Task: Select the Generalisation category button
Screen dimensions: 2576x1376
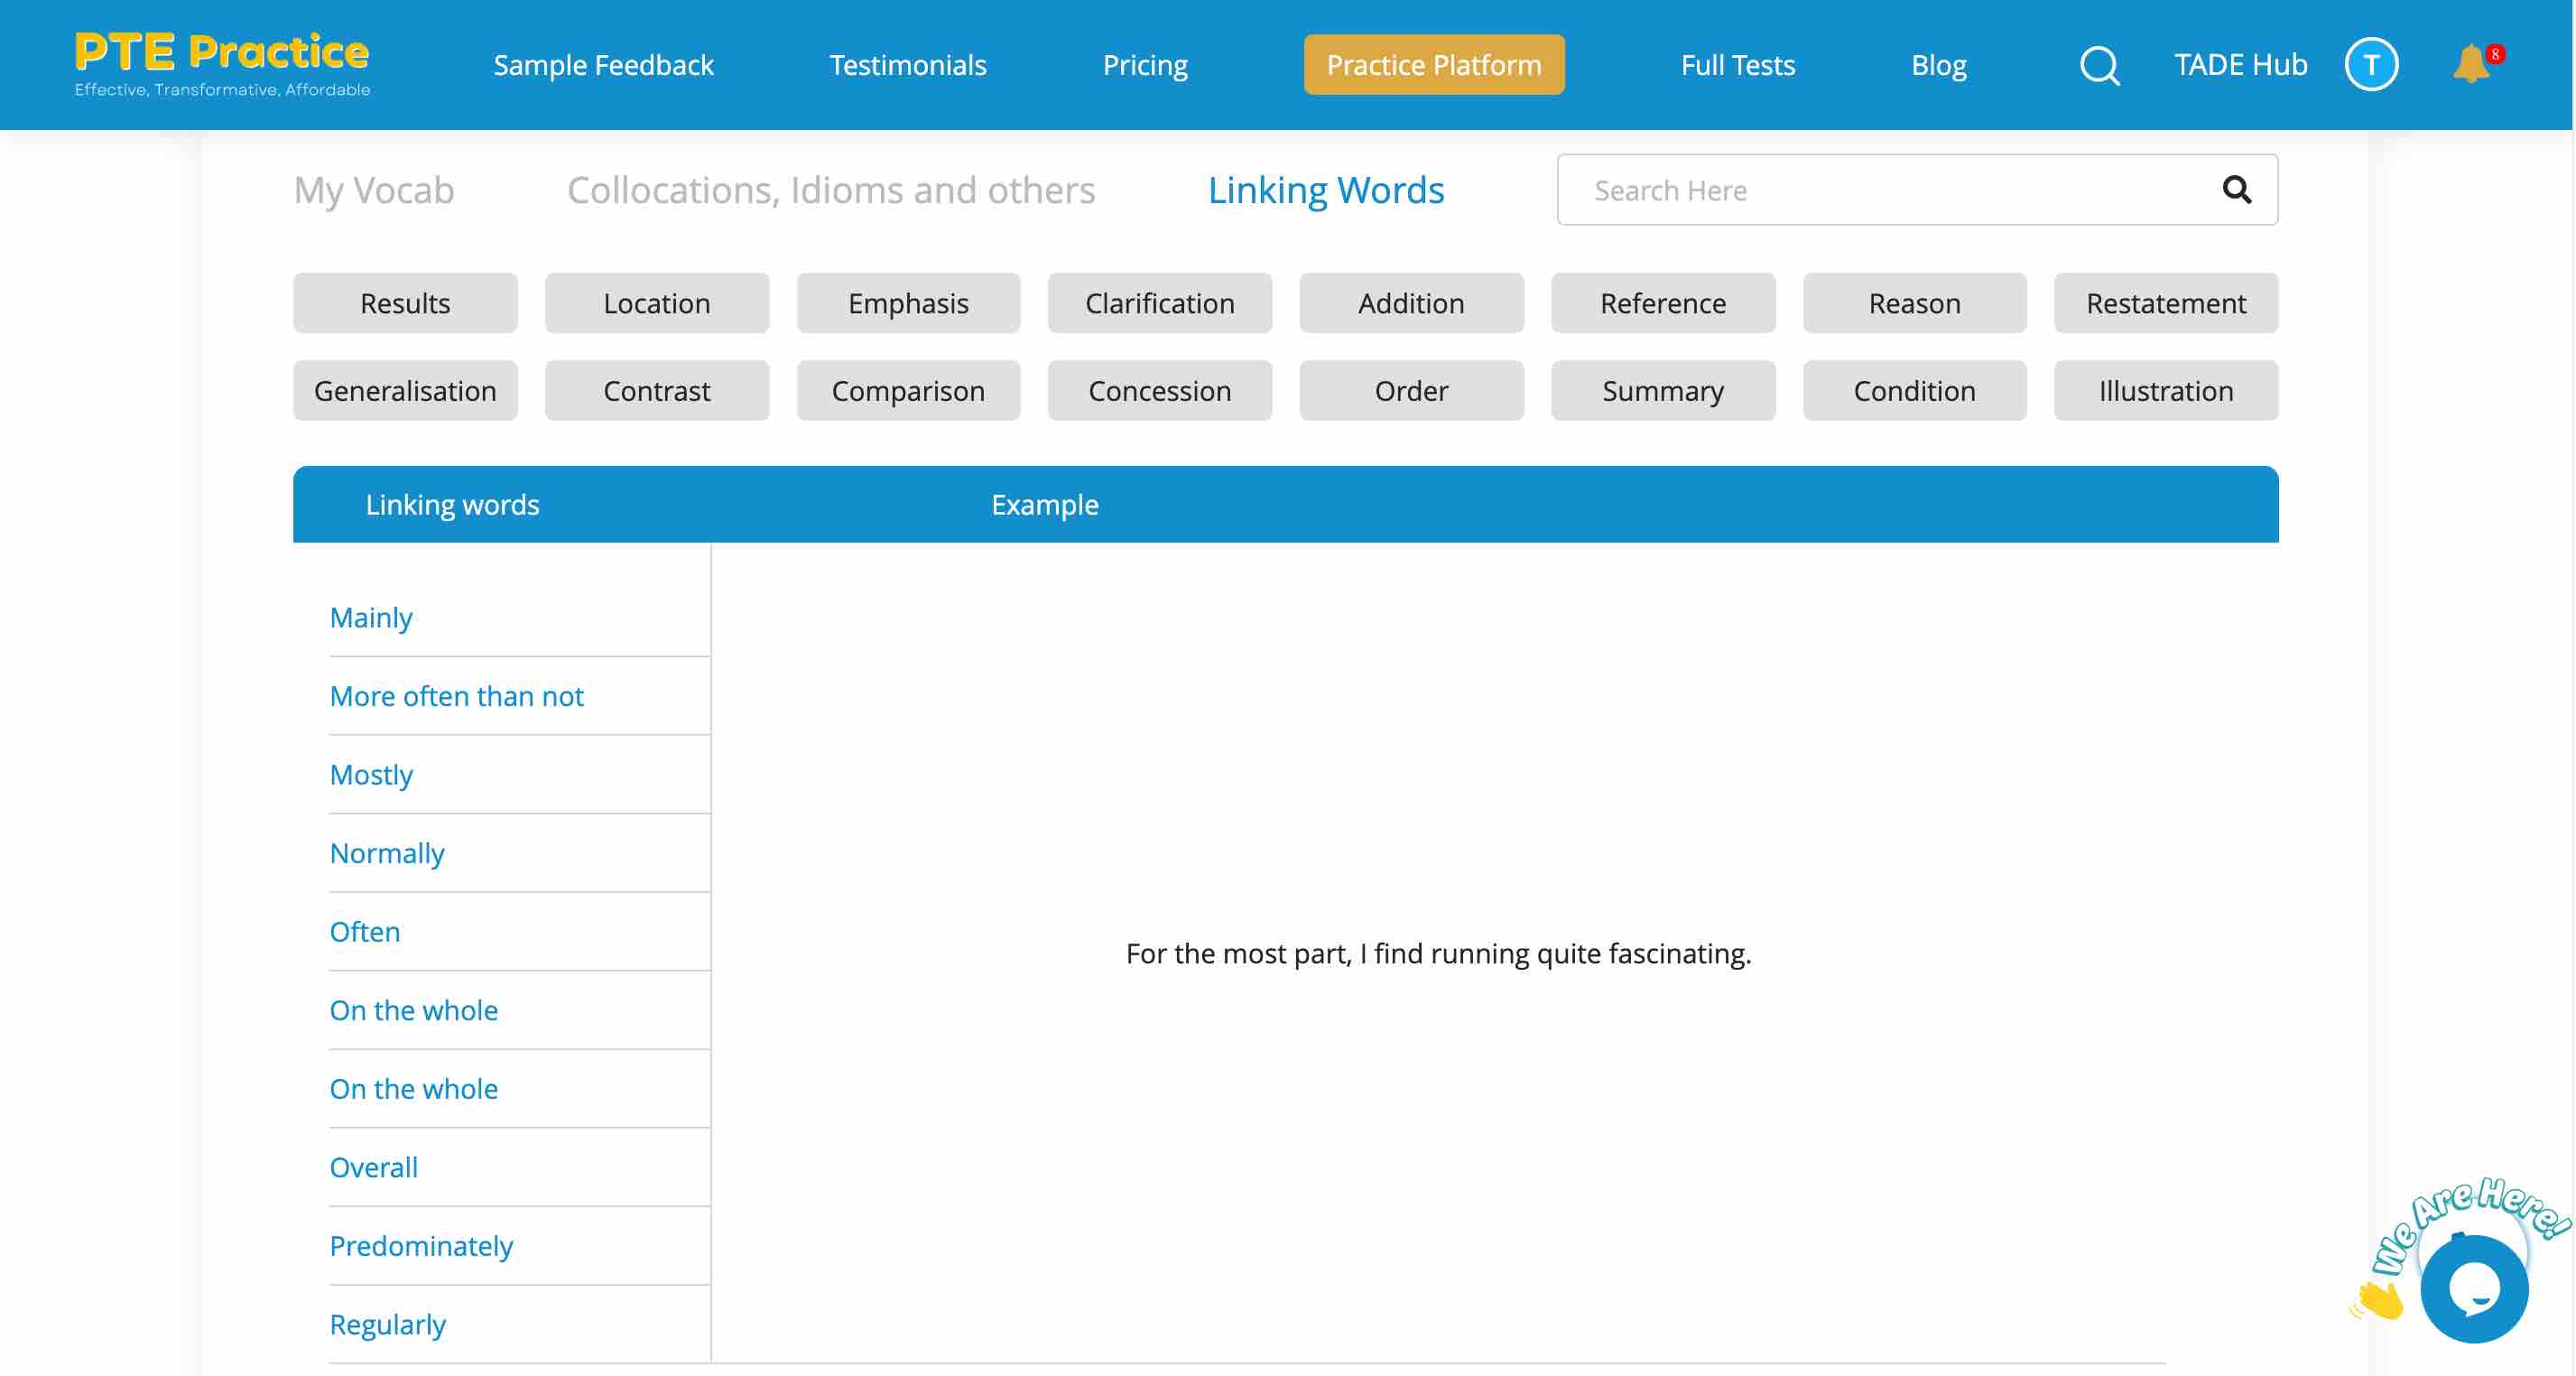Action: pos(403,389)
